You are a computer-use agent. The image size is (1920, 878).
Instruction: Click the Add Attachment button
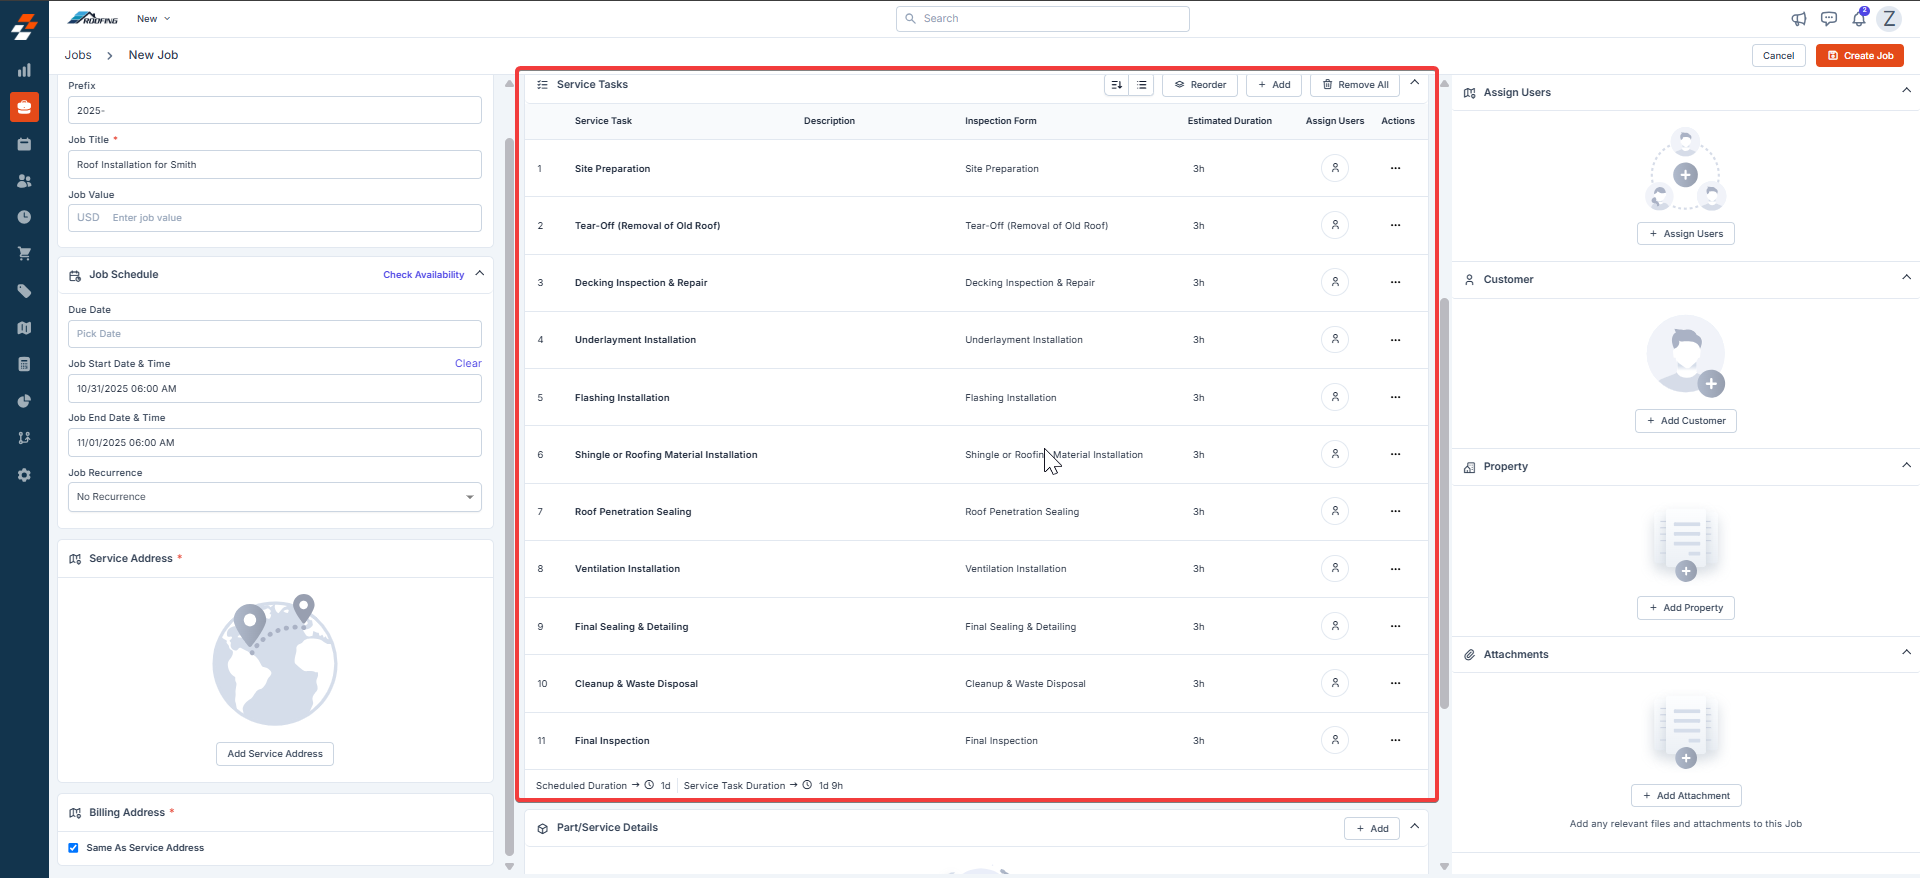(1686, 796)
